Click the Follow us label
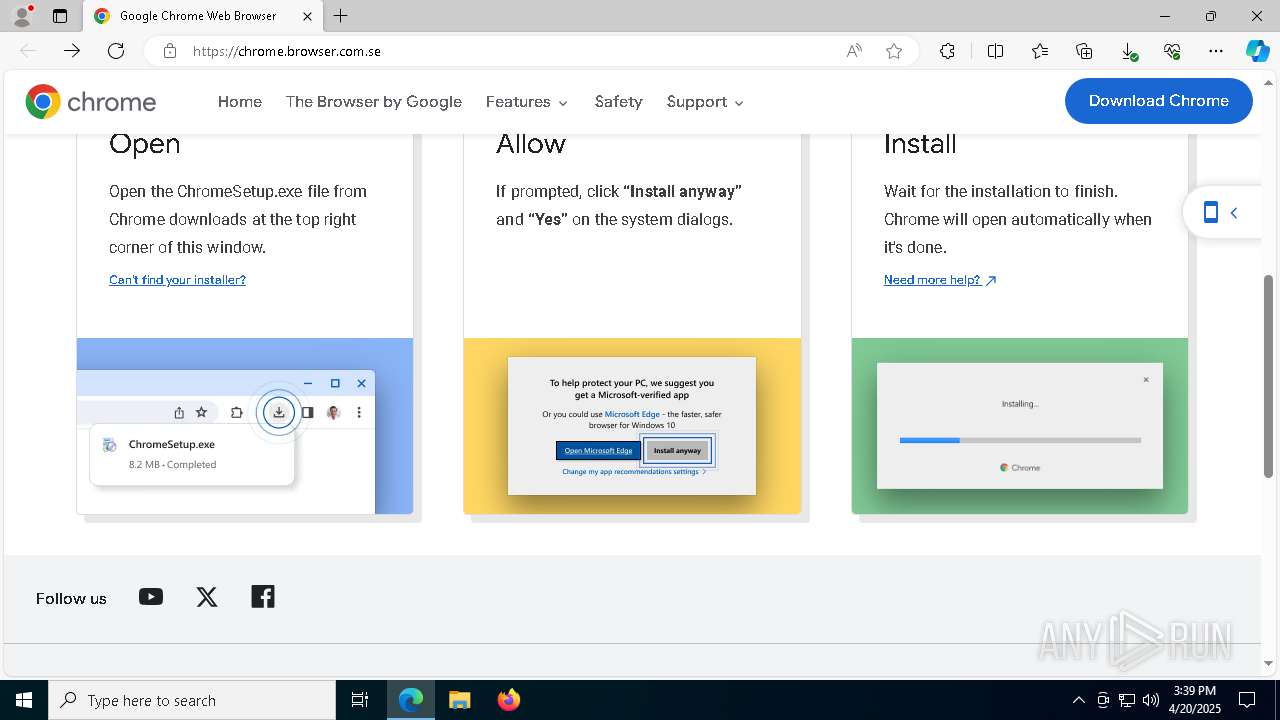Screen dimensions: 1280x720 click(71, 598)
